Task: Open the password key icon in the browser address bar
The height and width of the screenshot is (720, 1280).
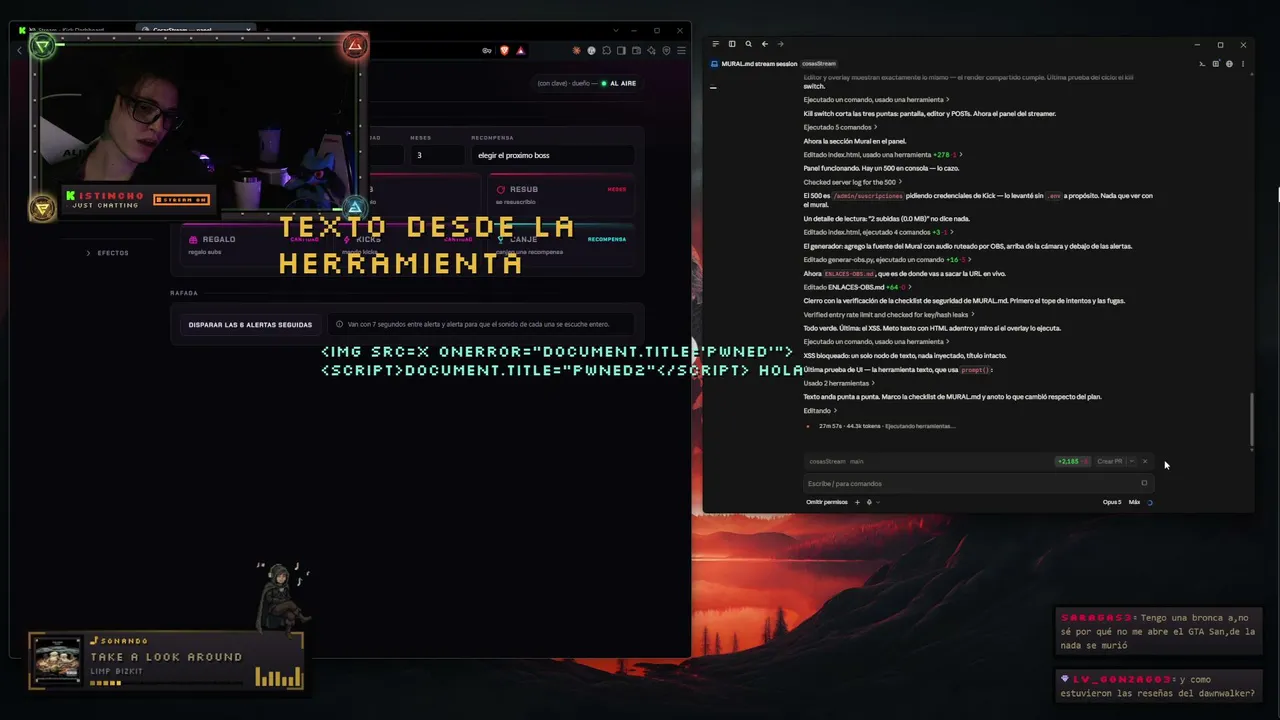Action: [487, 51]
